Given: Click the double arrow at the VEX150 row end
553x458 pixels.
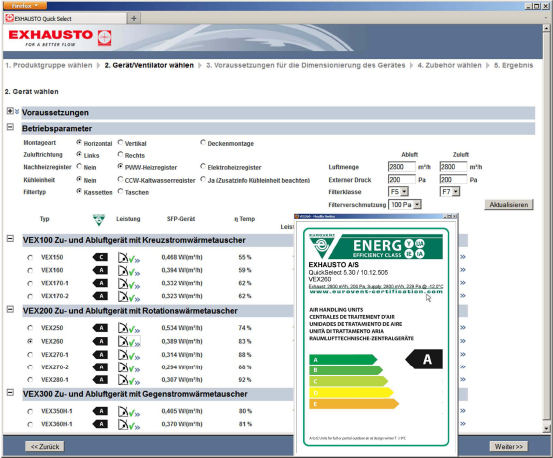Looking at the screenshot, I should pos(463,257).
